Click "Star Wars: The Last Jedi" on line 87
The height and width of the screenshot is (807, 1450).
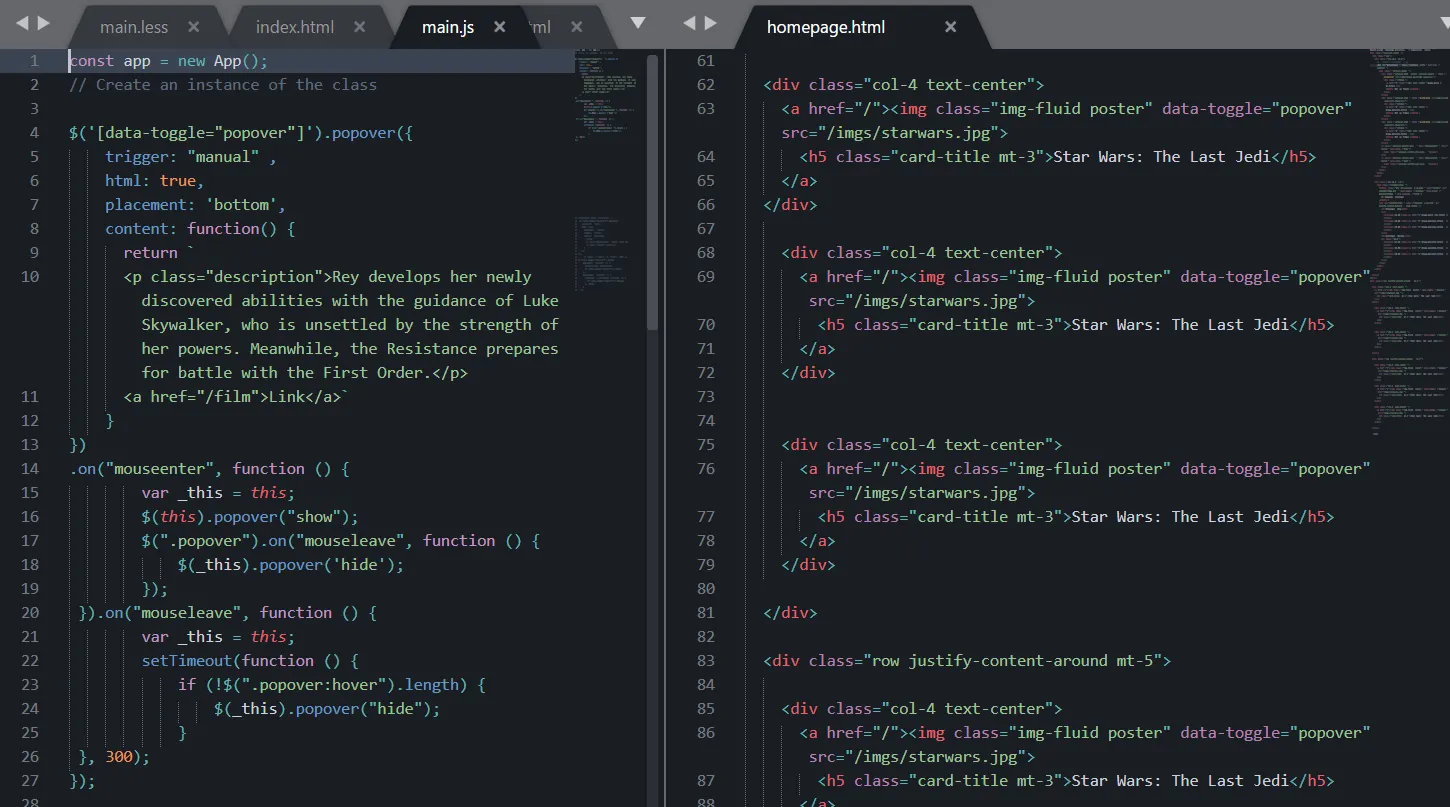(1180, 781)
